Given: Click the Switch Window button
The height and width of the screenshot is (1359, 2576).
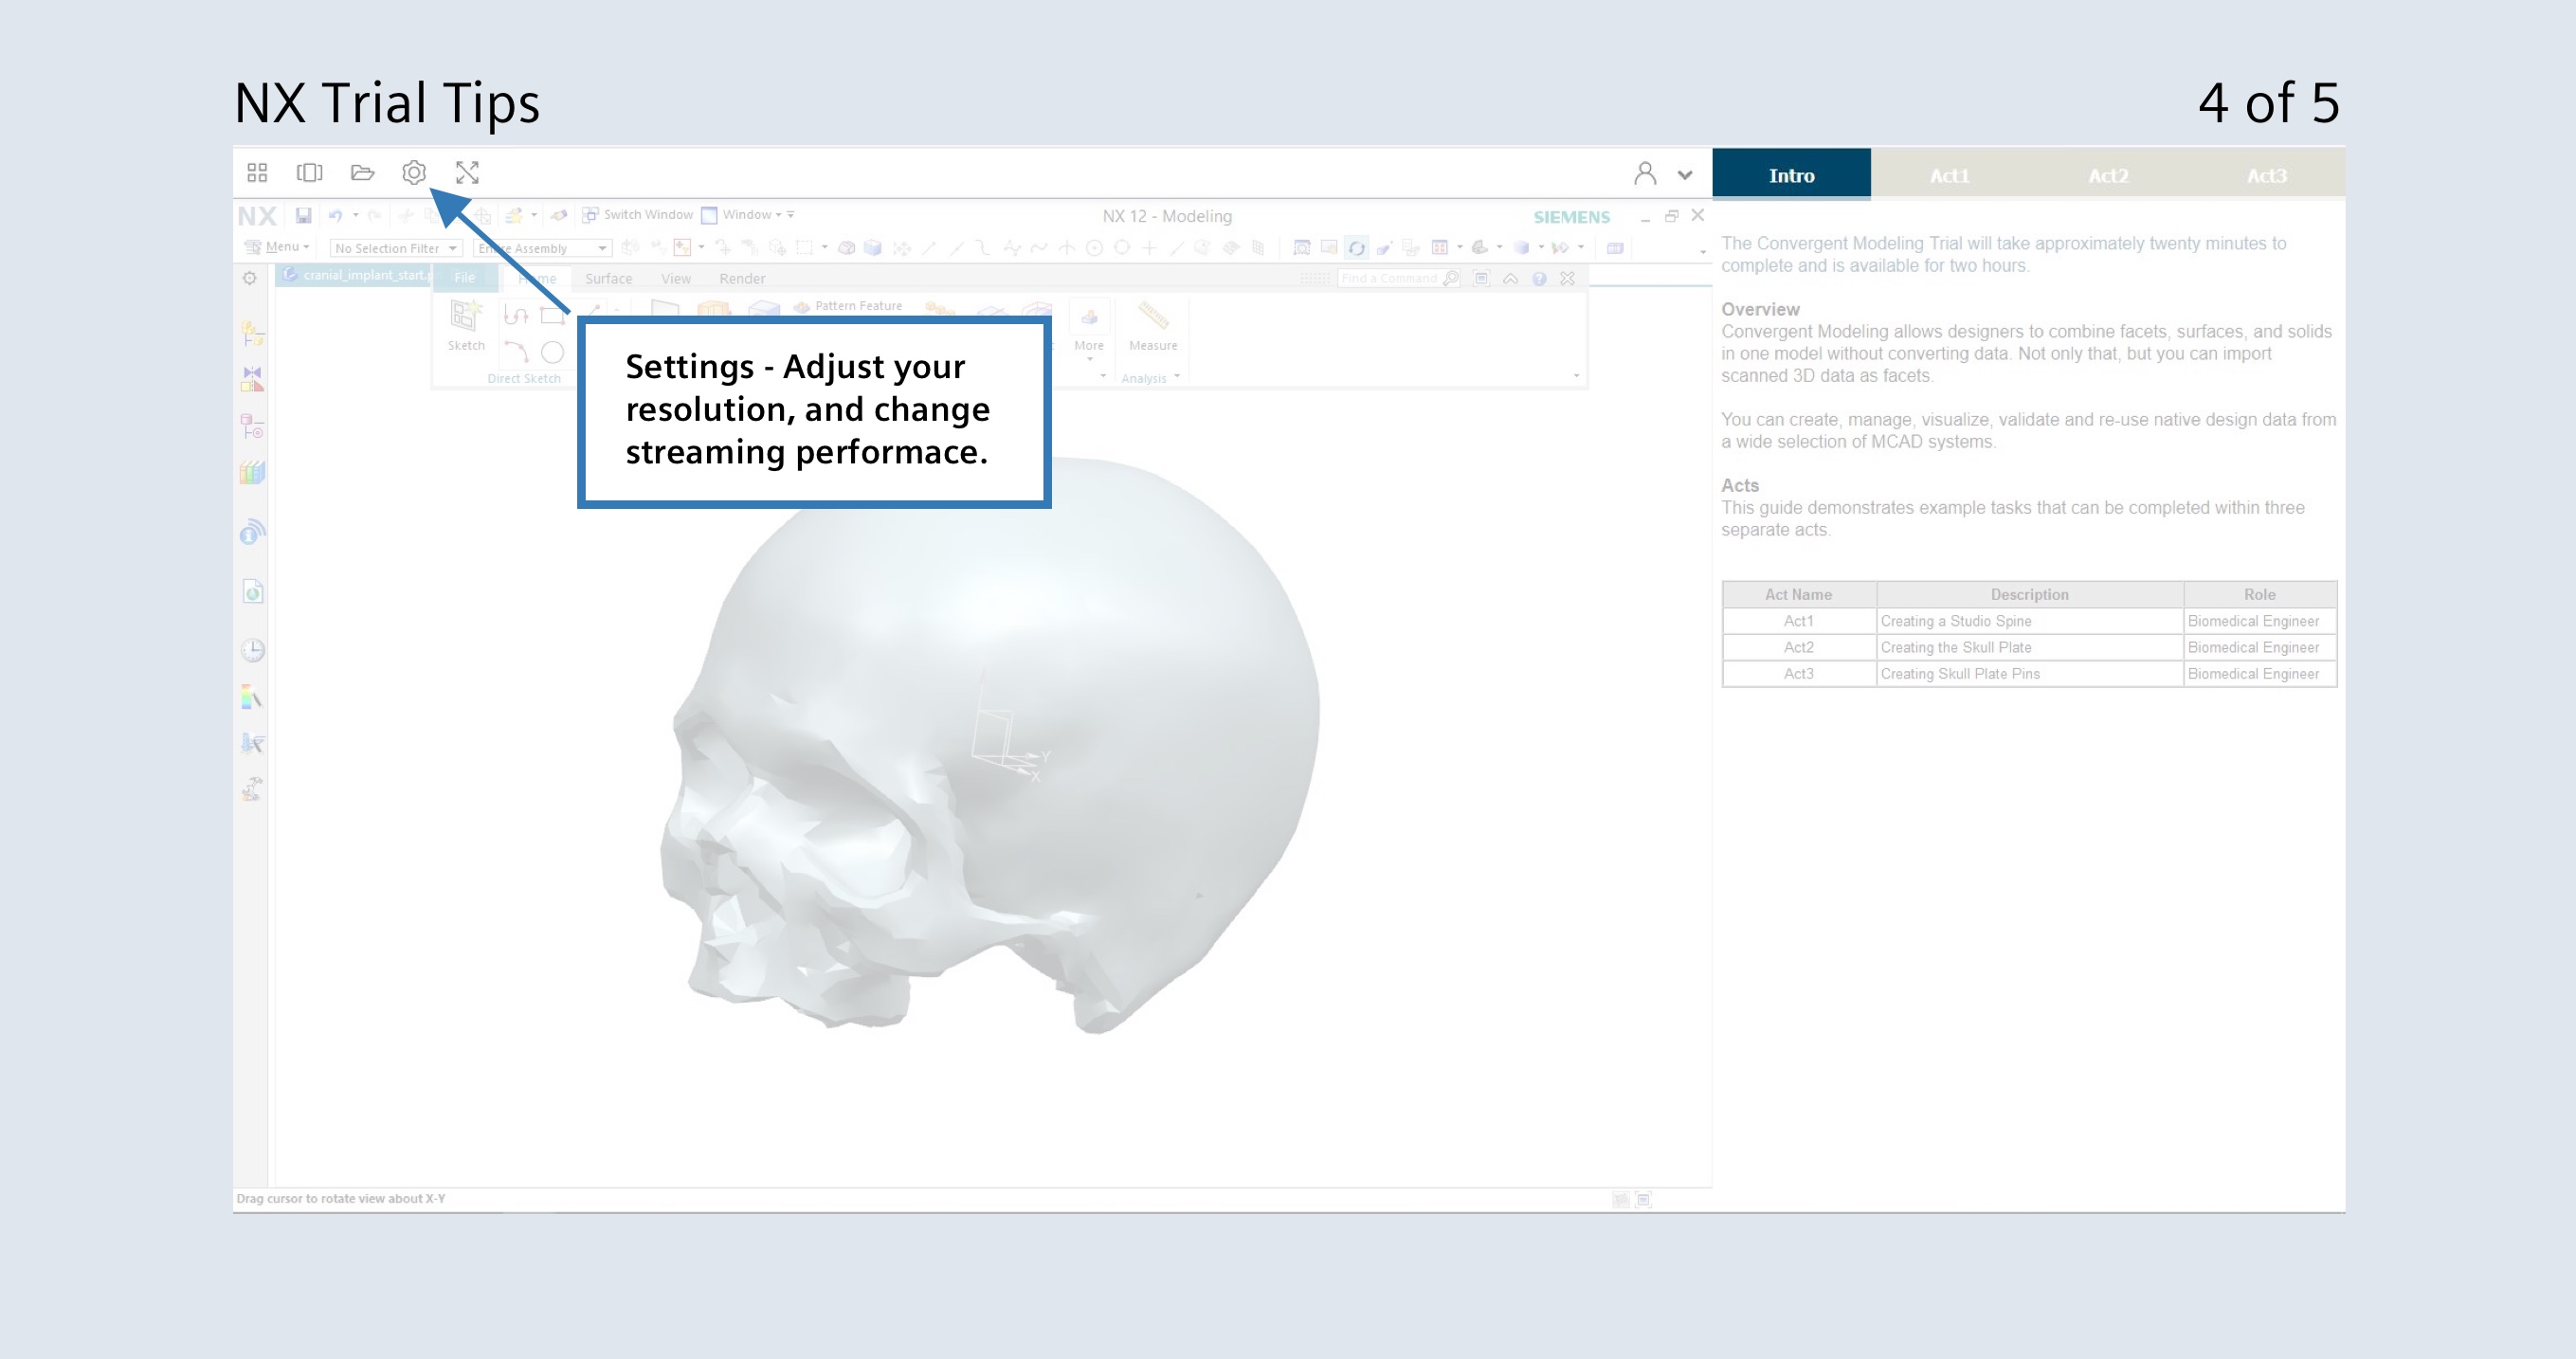Looking at the screenshot, I should (638, 215).
